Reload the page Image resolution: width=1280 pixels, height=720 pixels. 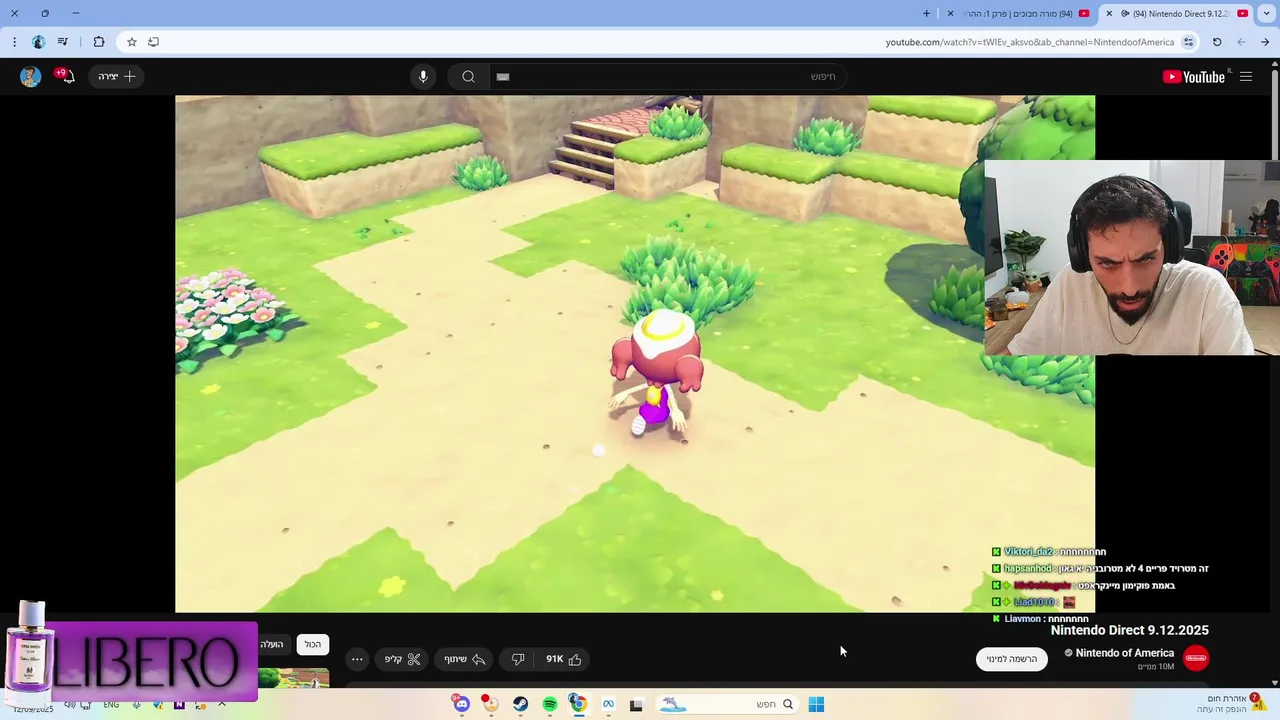coord(1217,42)
